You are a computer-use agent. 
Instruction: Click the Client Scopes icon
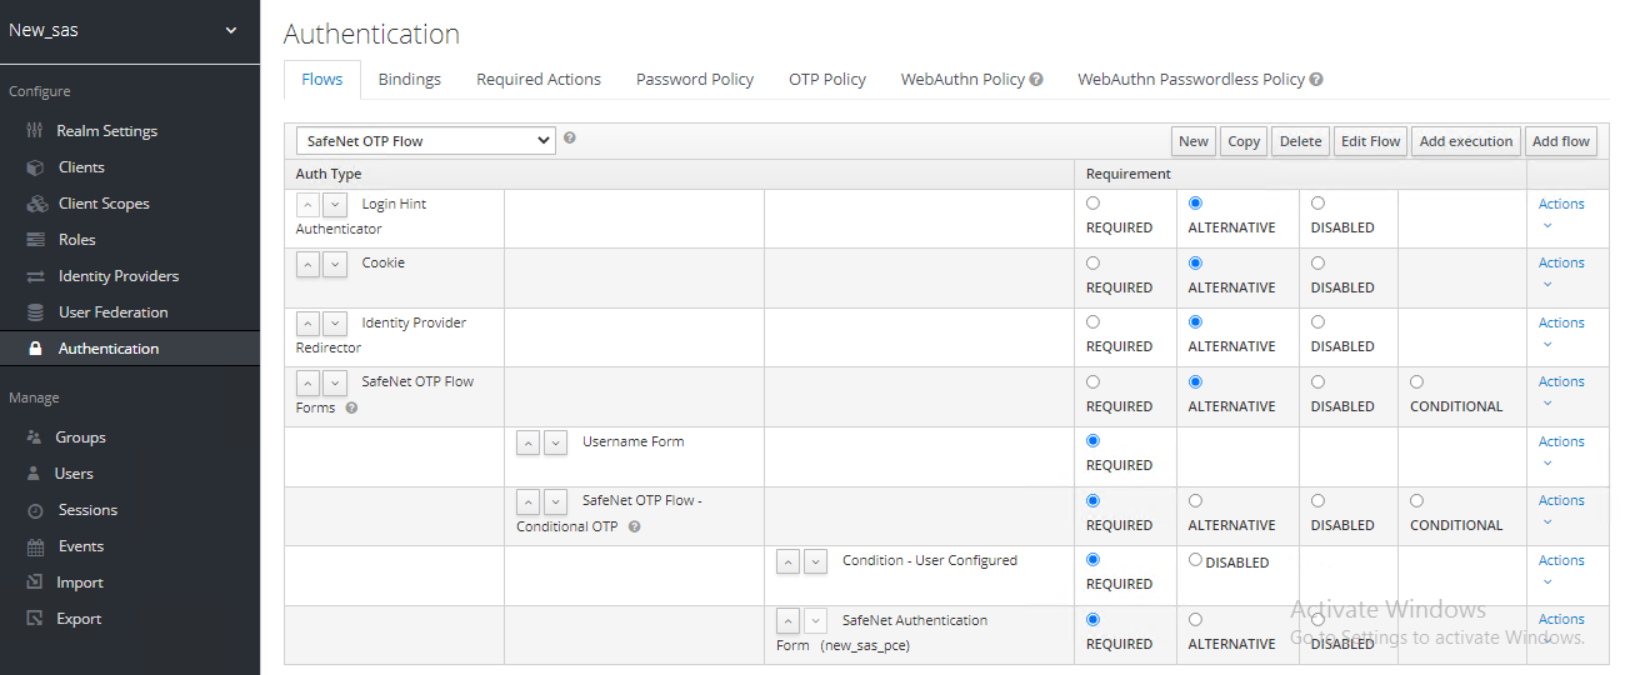click(x=37, y=203)
